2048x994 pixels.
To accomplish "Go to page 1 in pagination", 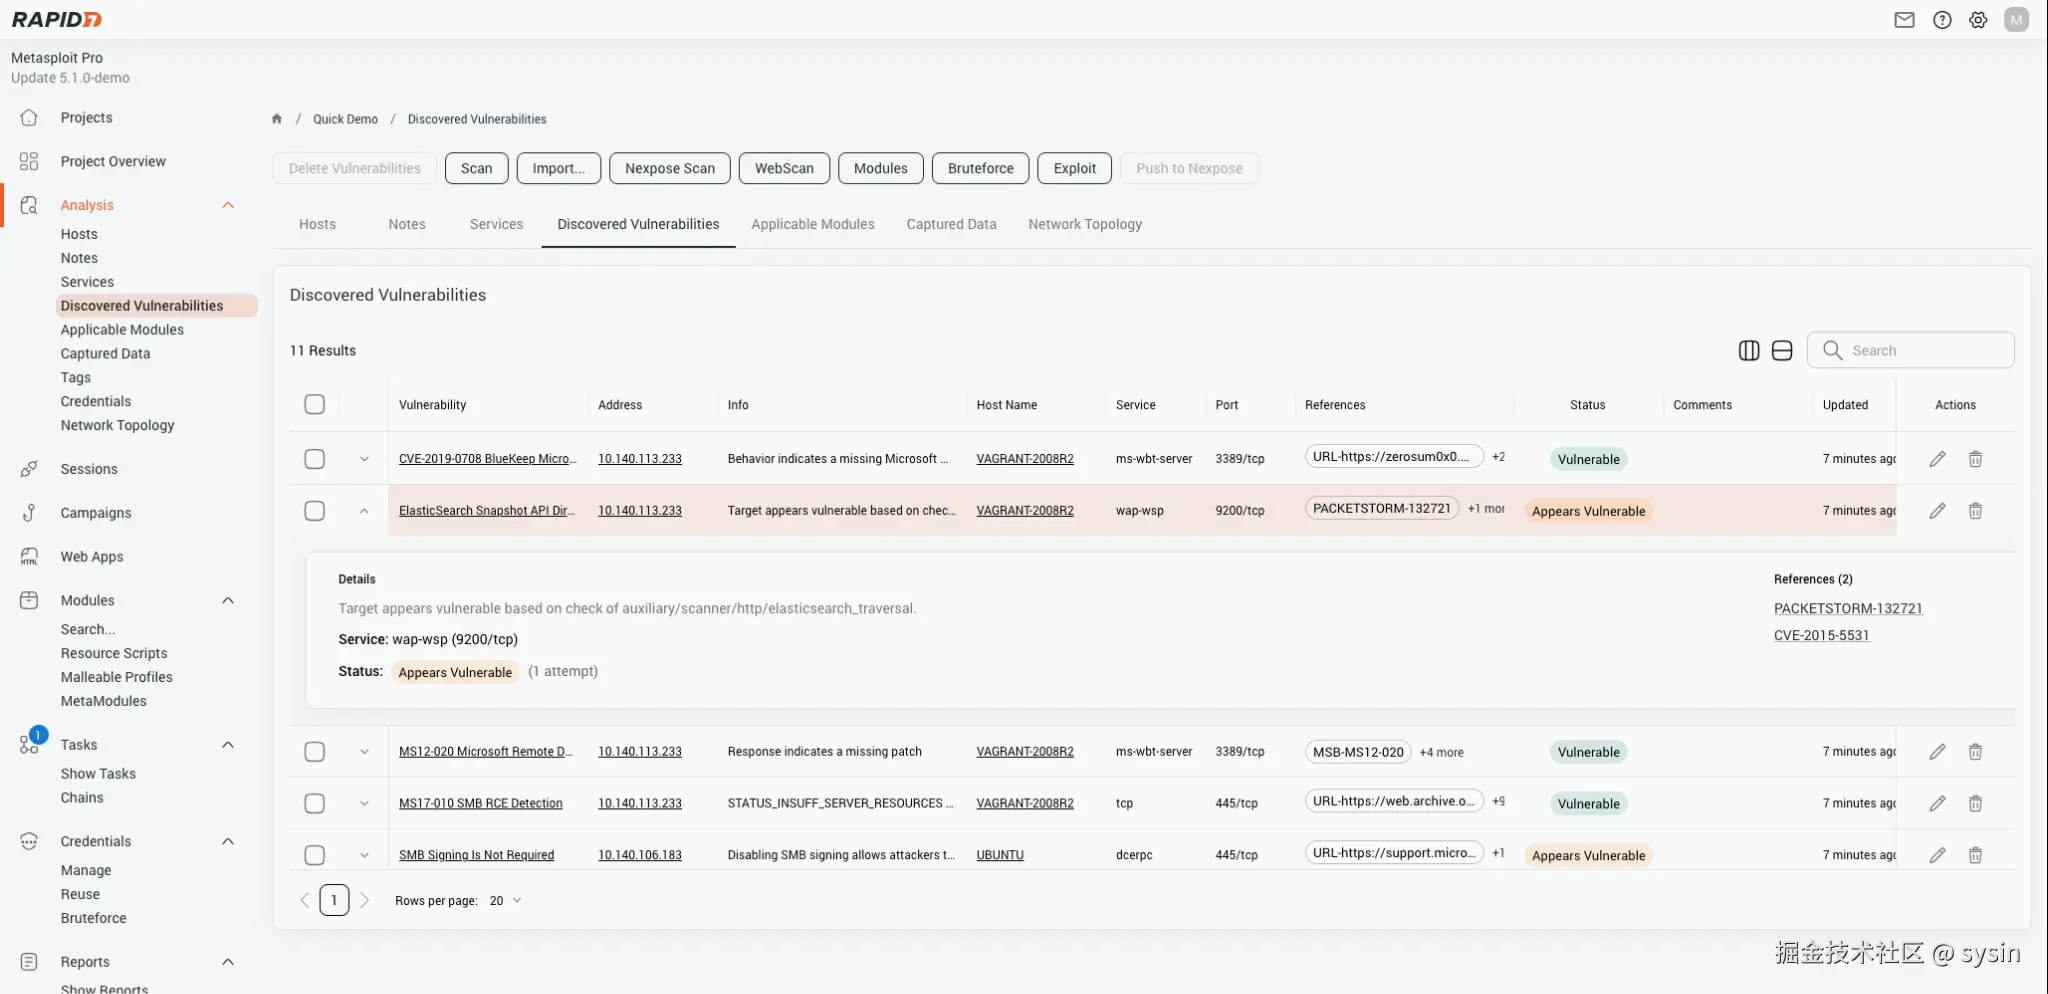I will (x=334, y=900).
